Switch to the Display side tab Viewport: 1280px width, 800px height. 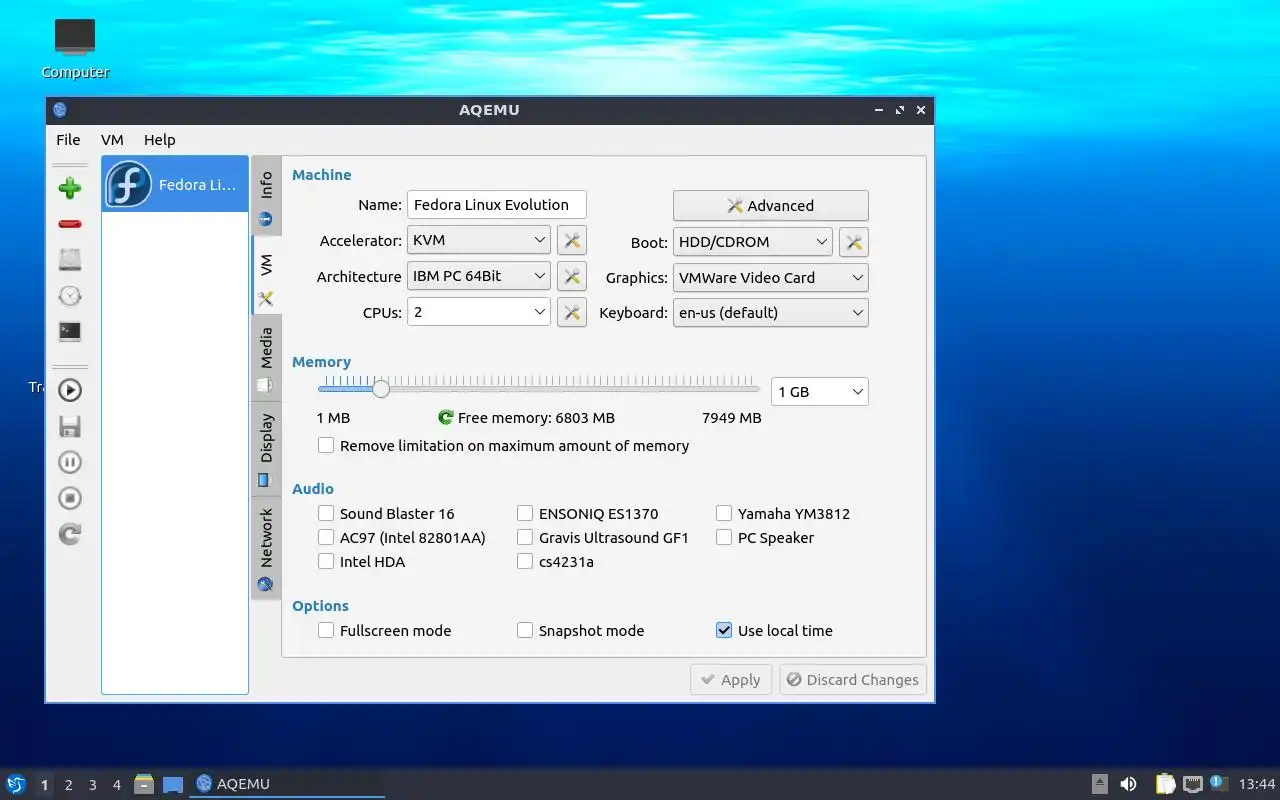click(x=266, y=448)
